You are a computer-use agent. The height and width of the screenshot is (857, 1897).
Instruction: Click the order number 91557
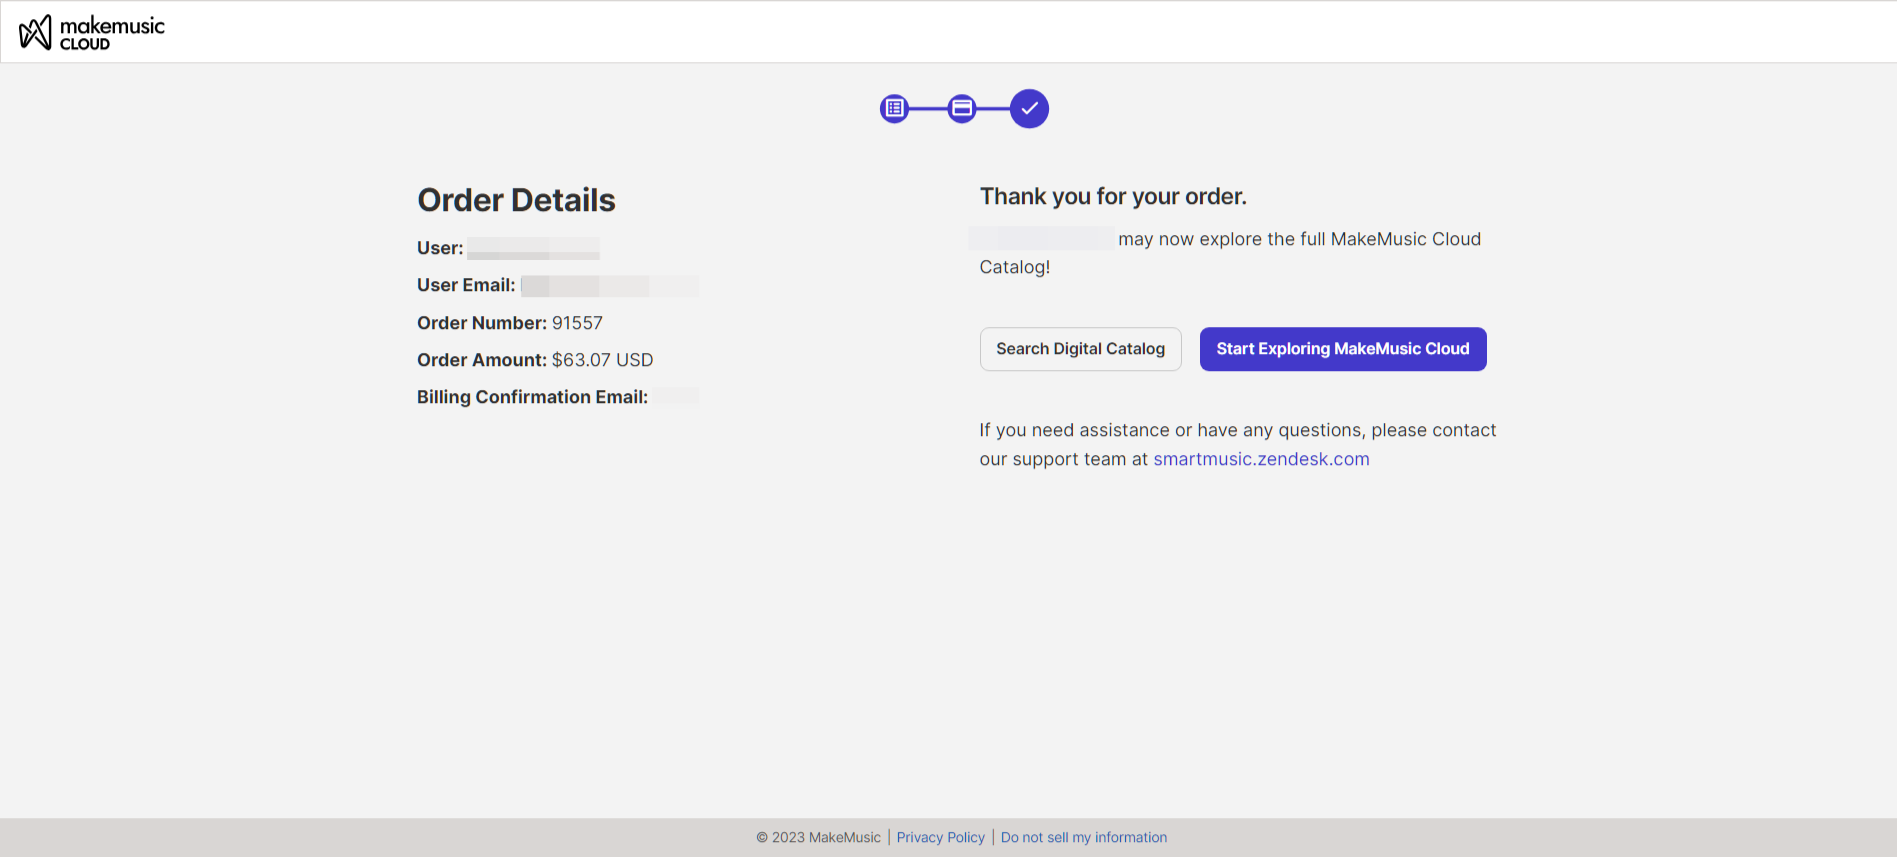click(x=577, y=323)
